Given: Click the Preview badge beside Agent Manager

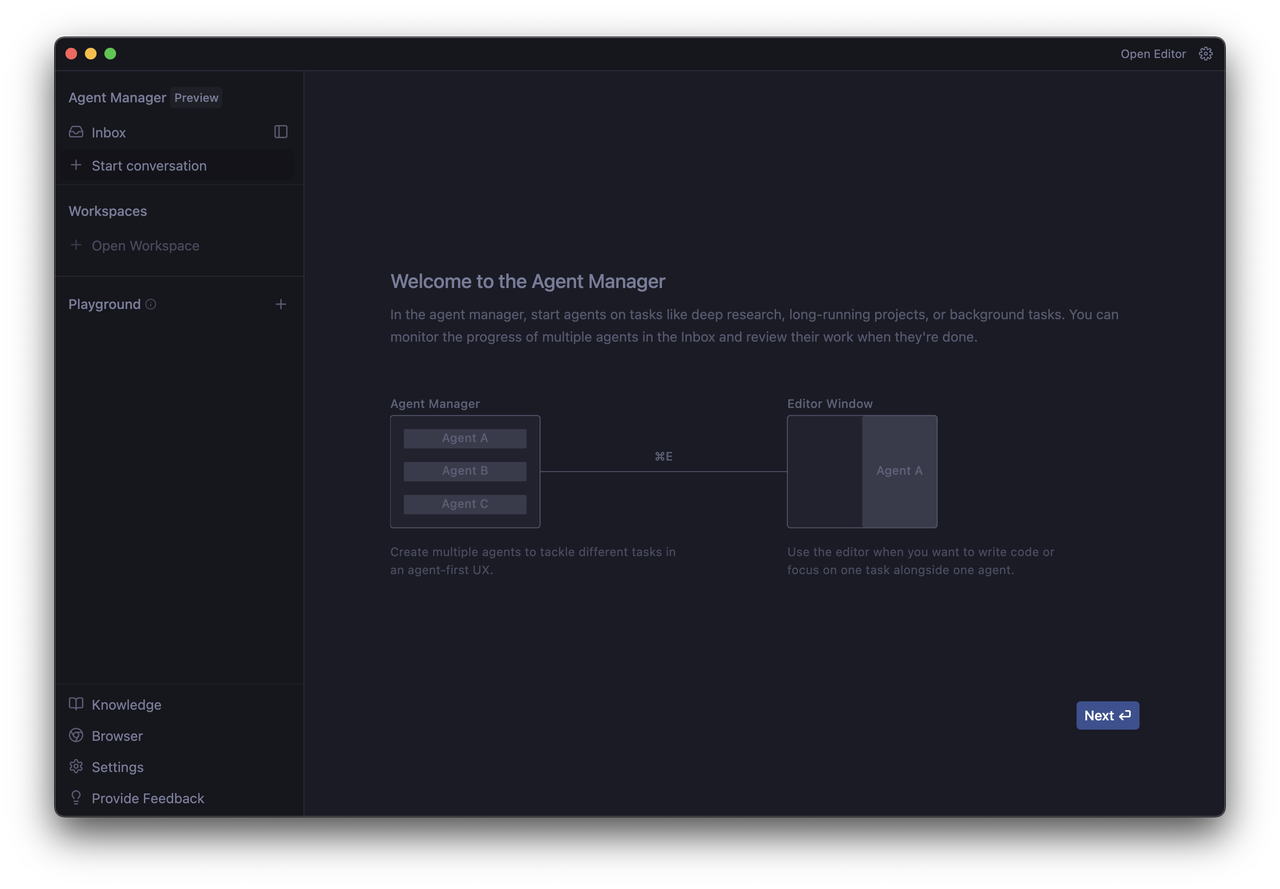Looking at the screenshot, I should [x=196, y=97].
